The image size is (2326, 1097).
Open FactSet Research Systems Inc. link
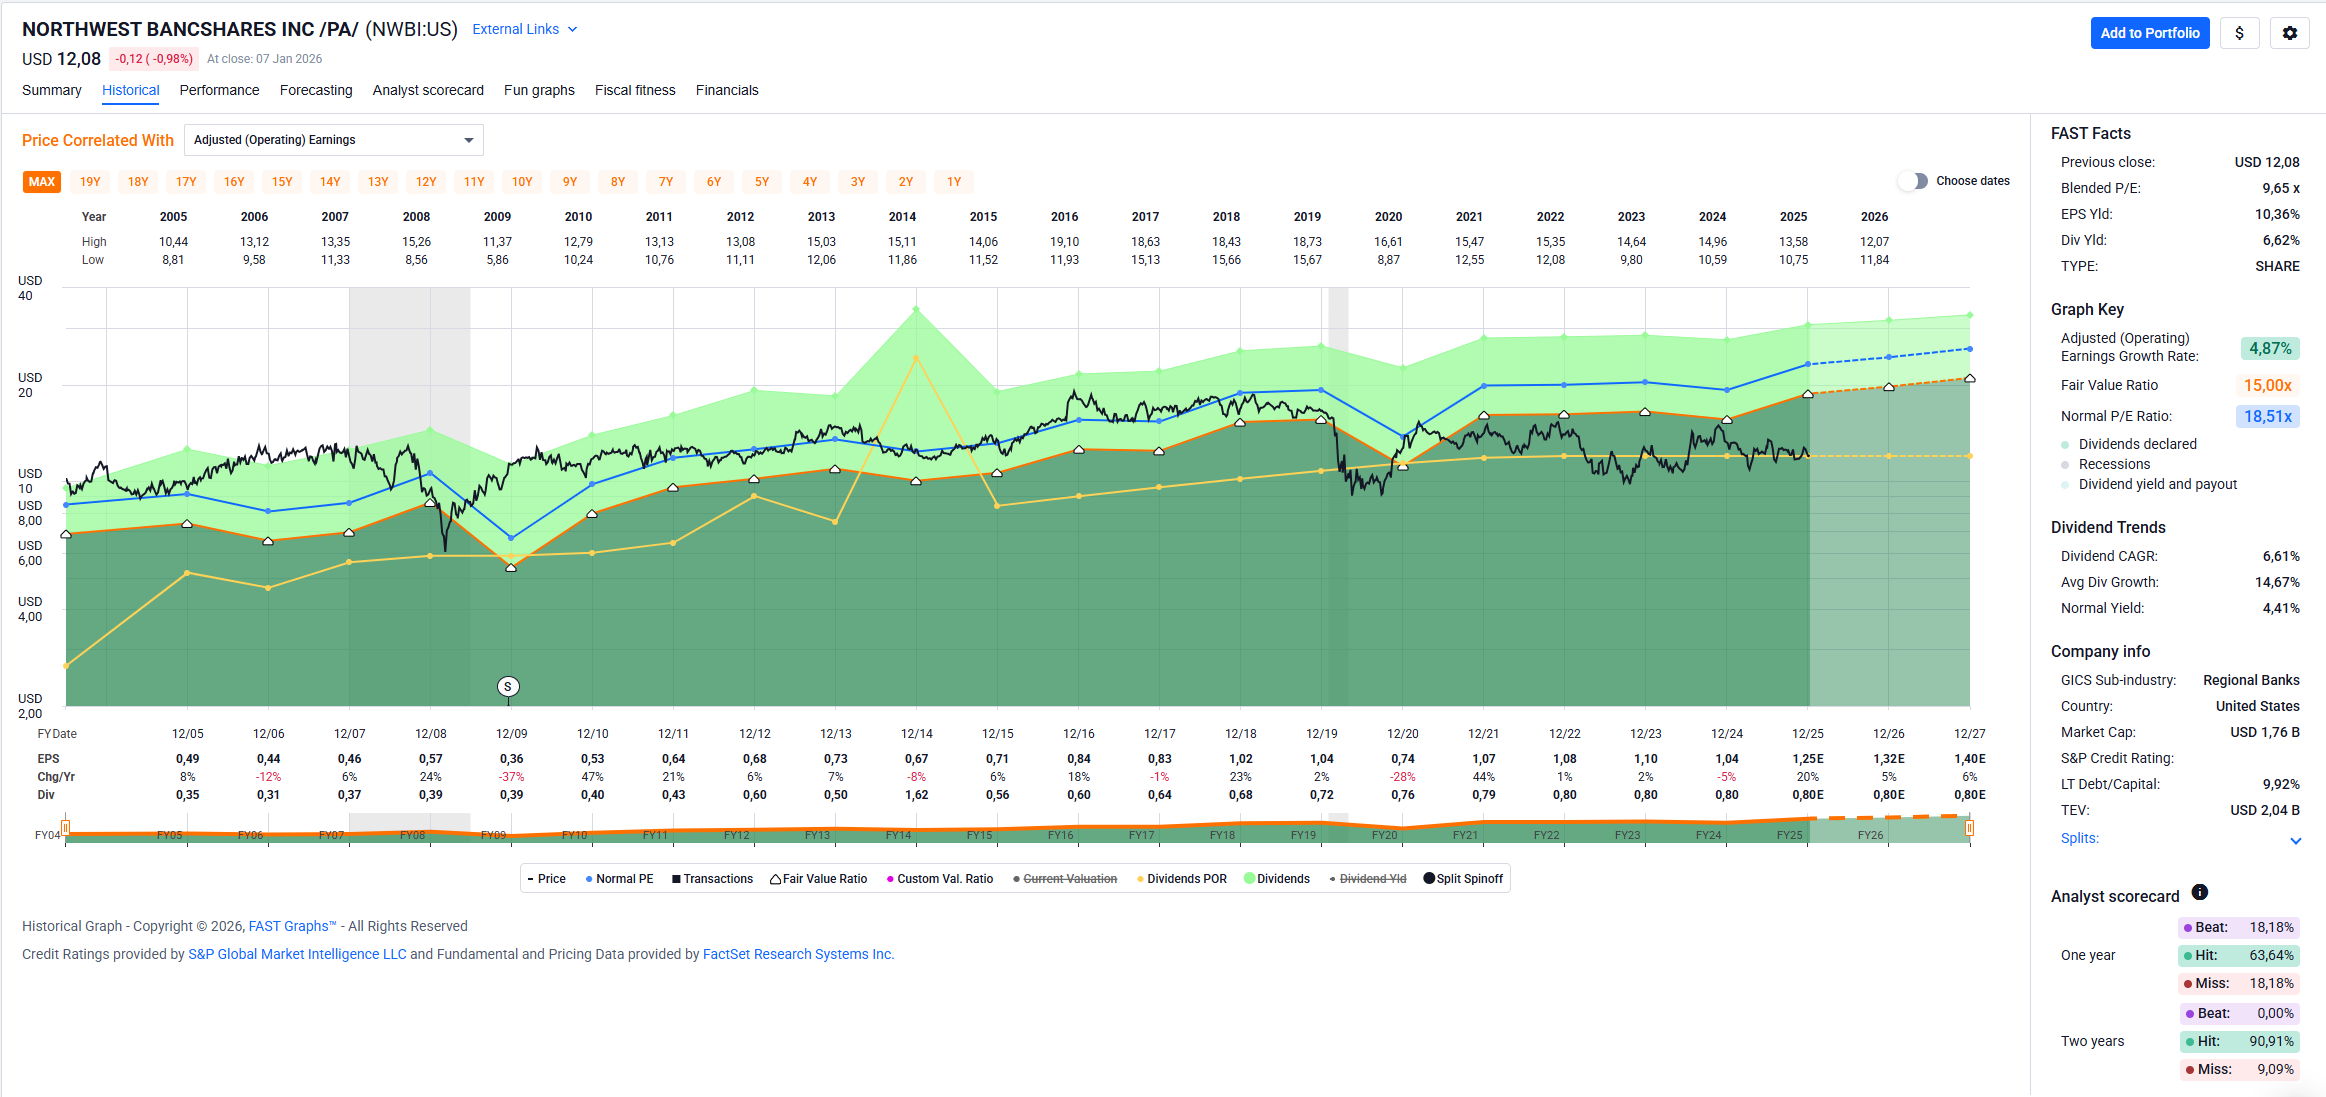pos(797,954)
